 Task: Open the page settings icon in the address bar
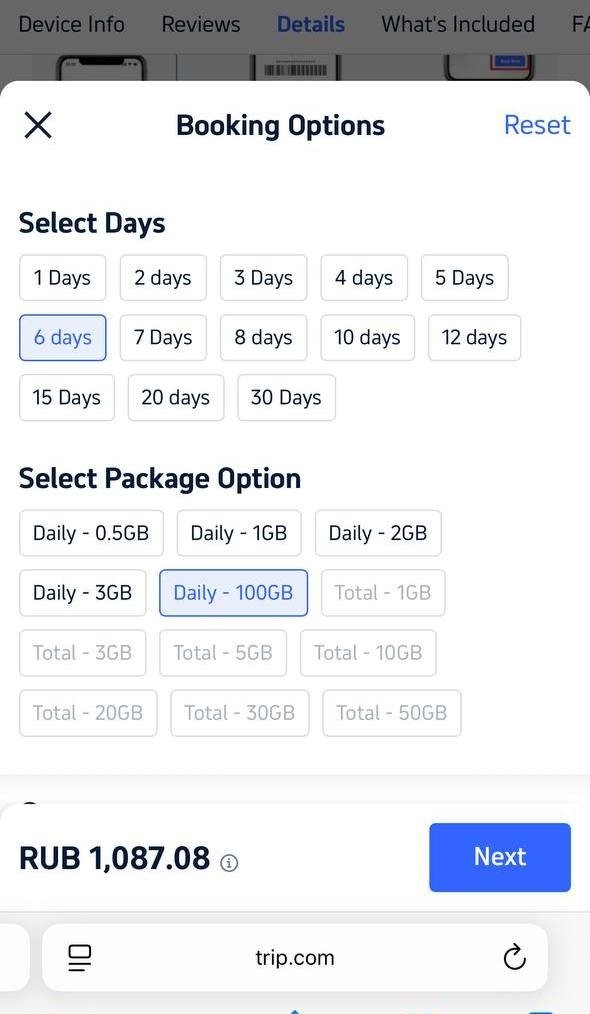click(80, 958)
